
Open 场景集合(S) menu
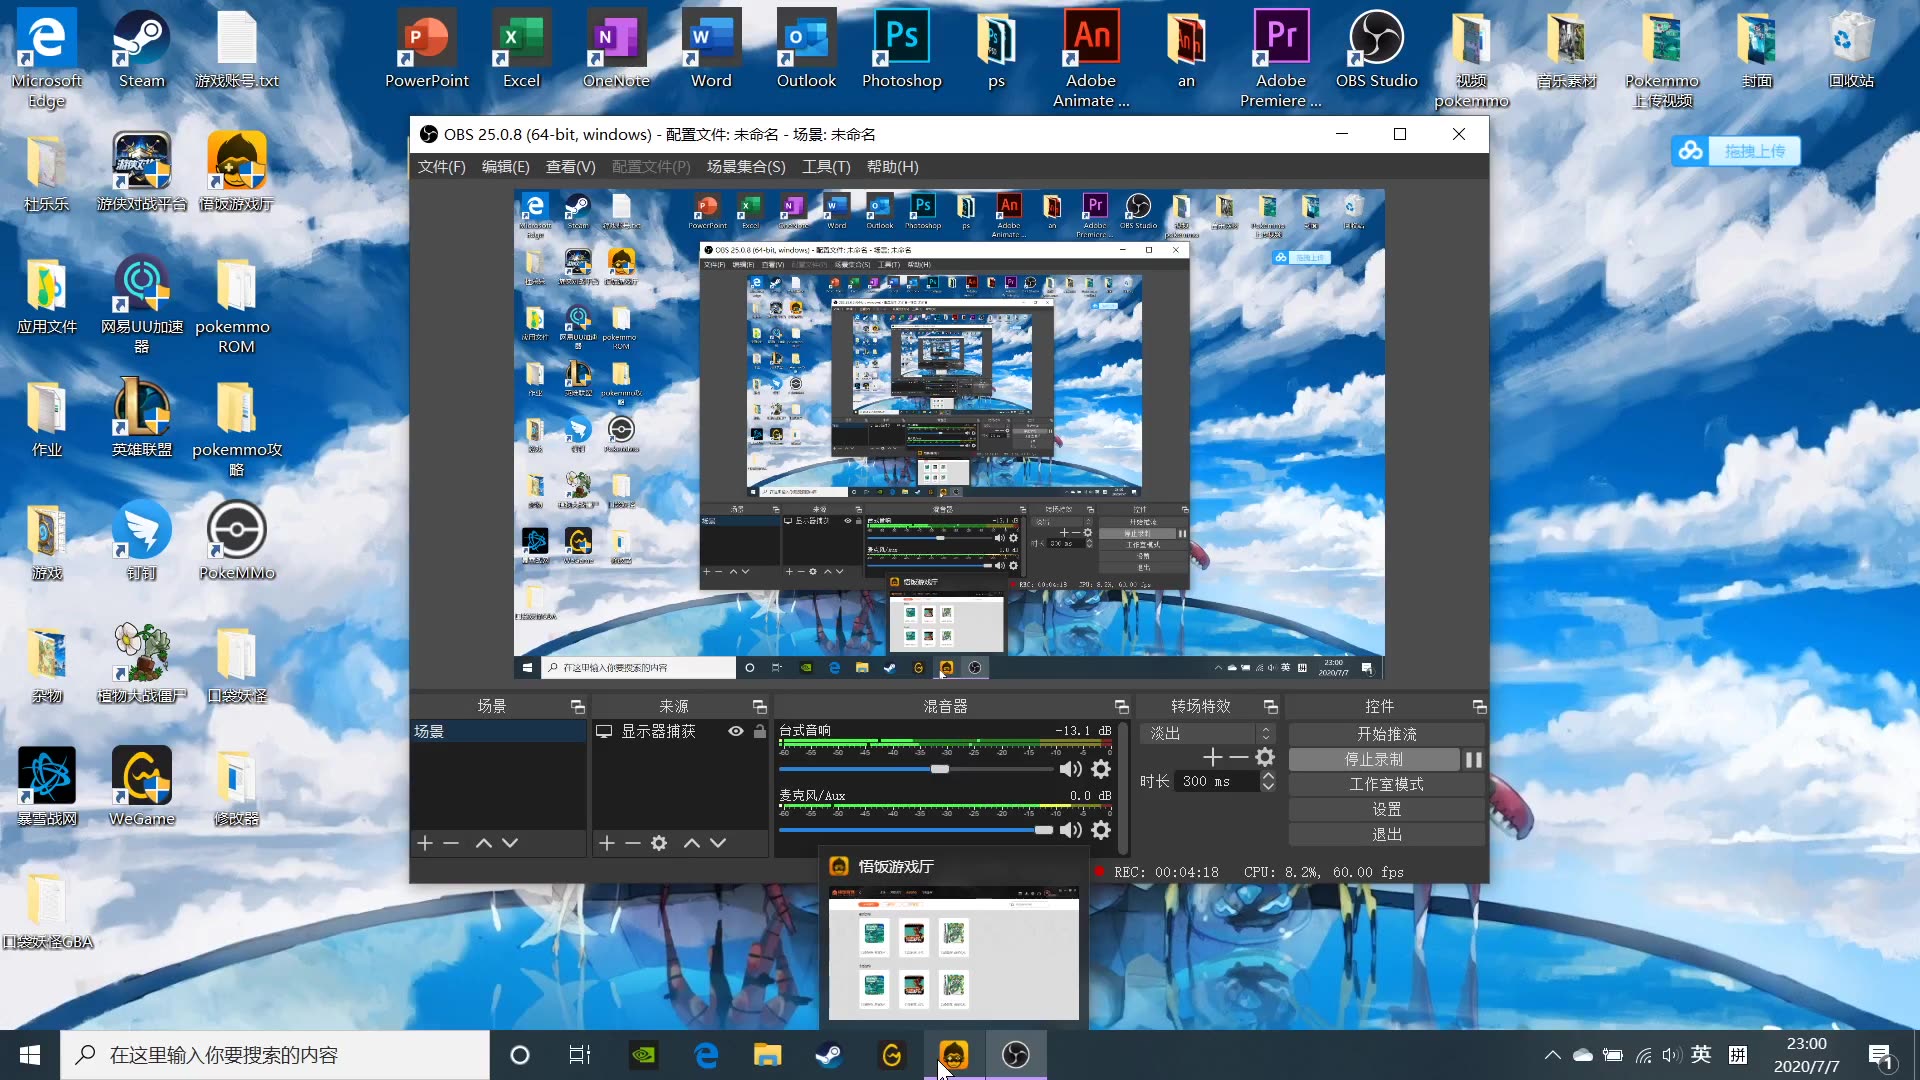[x=746, y=167]
